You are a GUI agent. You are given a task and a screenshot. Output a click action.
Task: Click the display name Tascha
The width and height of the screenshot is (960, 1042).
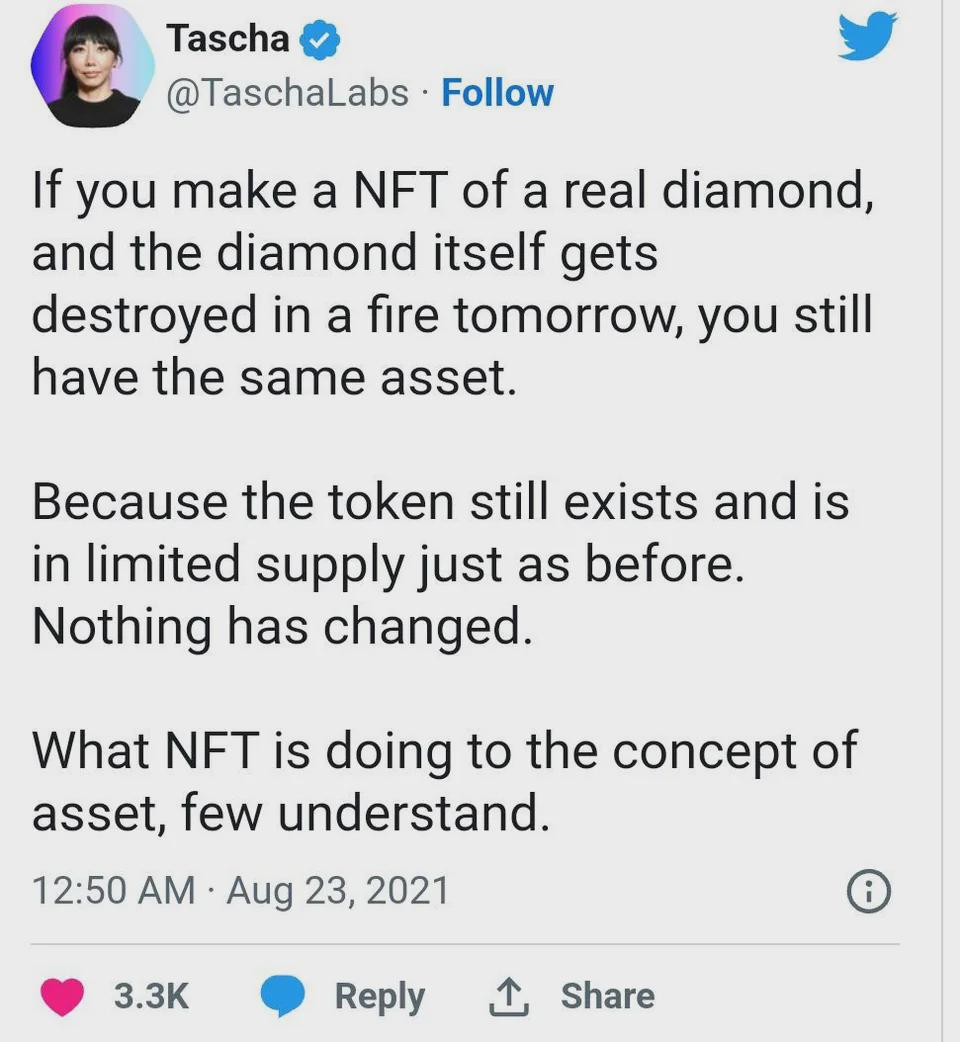pos(228,39)
